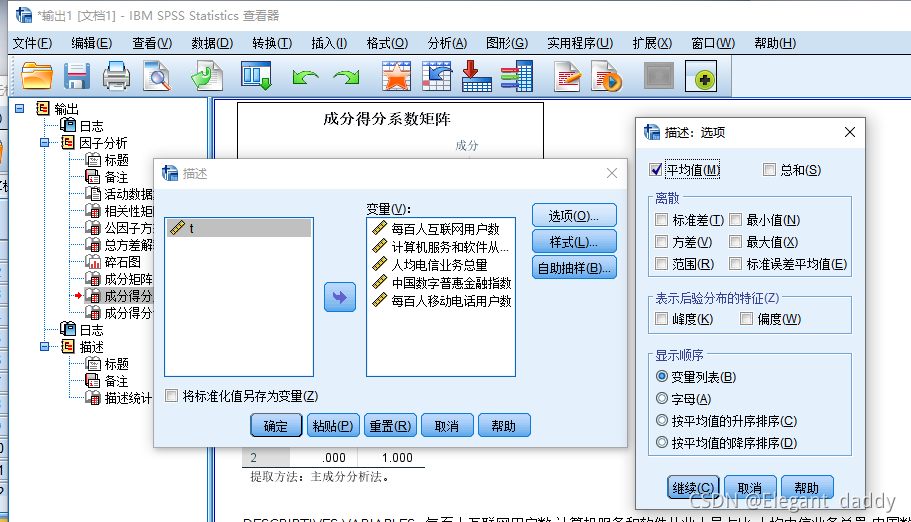Enable 偏度(W) checkbox
The width and height of the screenshot is (911, 522).
coord(747,319)
